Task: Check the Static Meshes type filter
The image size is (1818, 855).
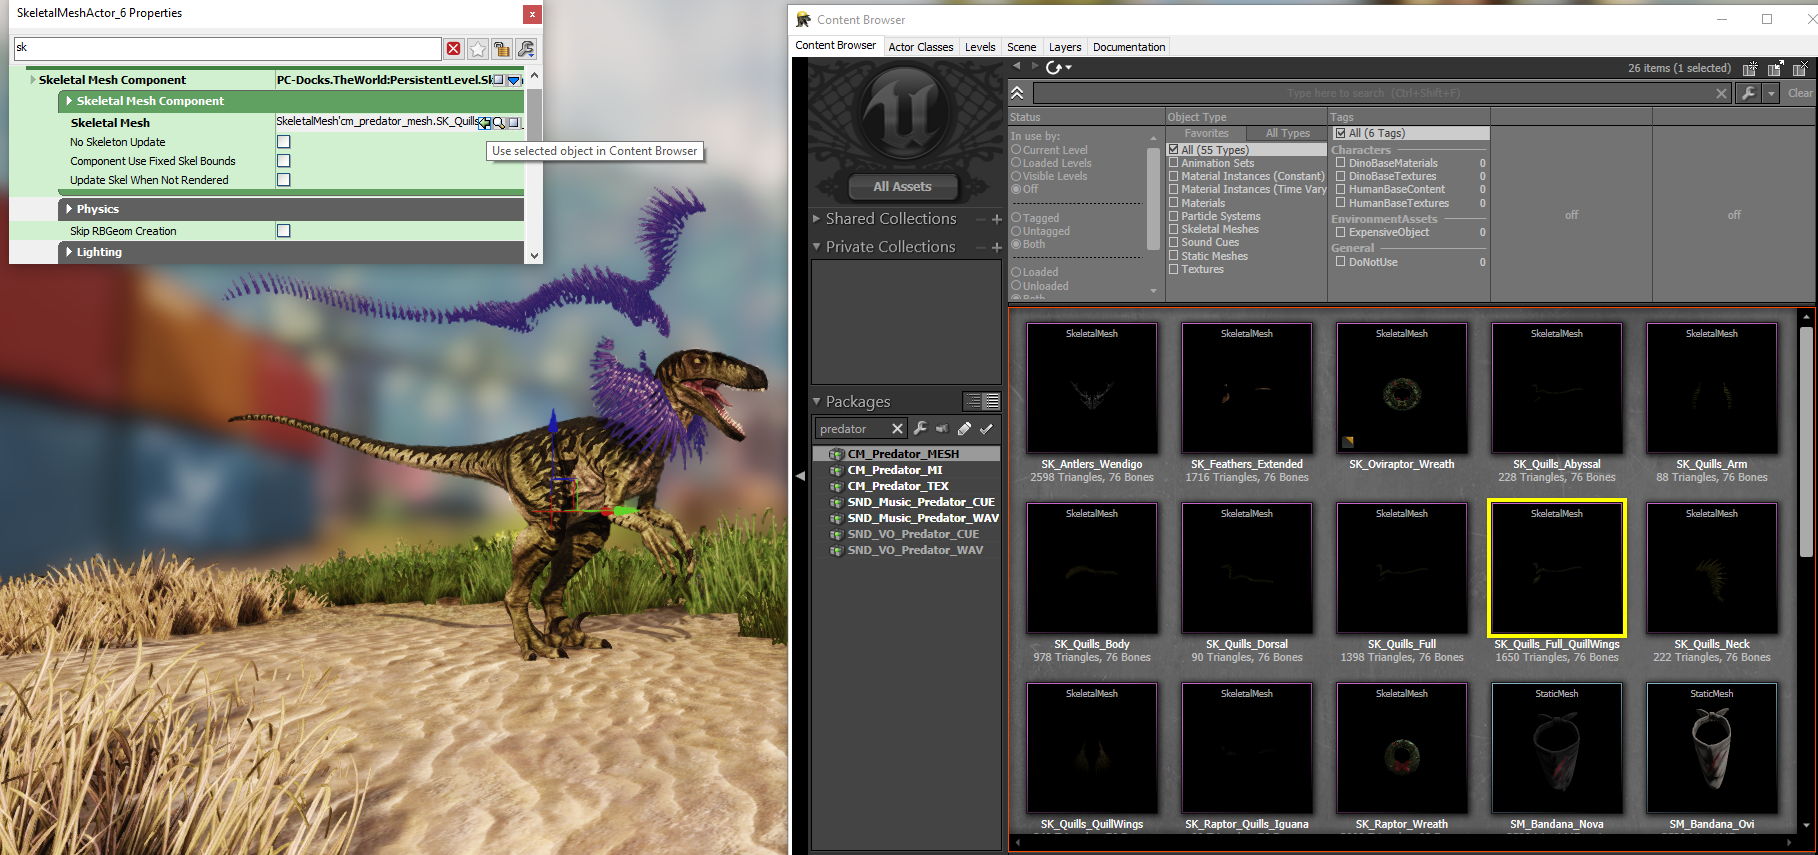Action: (x=1174, y=256)
